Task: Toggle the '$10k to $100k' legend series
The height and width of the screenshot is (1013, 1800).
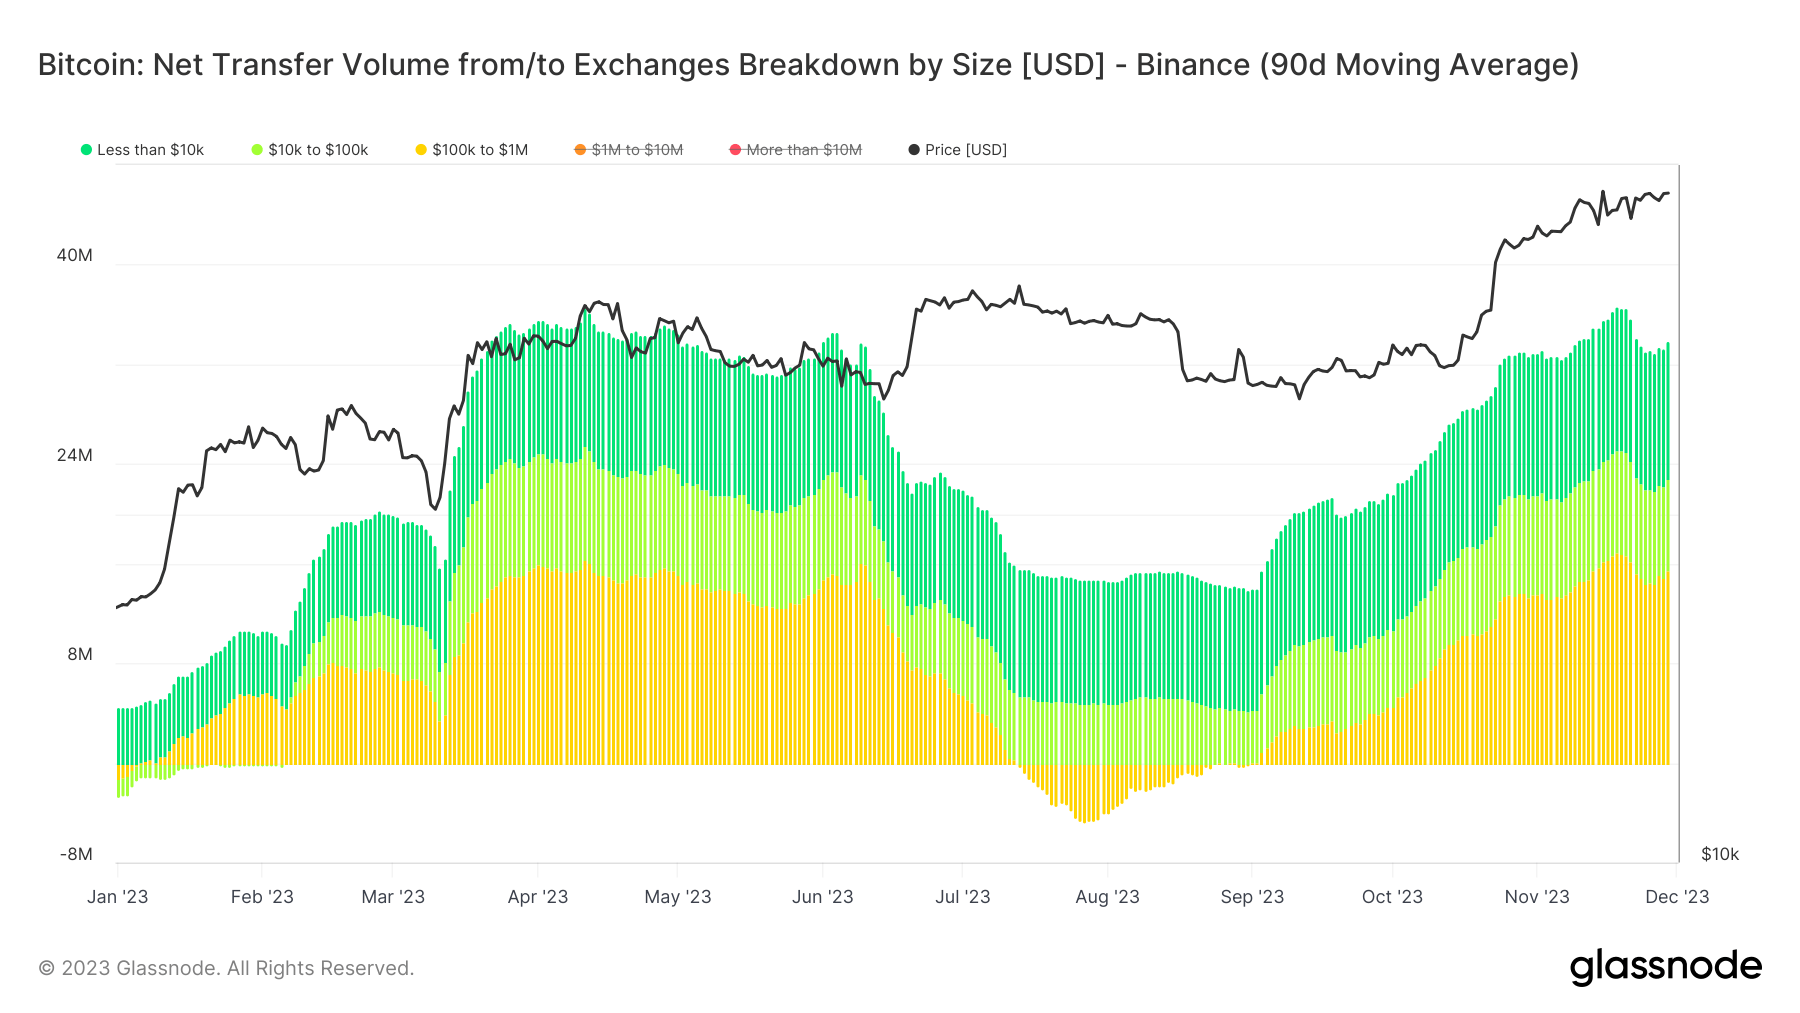Action: pyautogui.click(x=309, y=150)
